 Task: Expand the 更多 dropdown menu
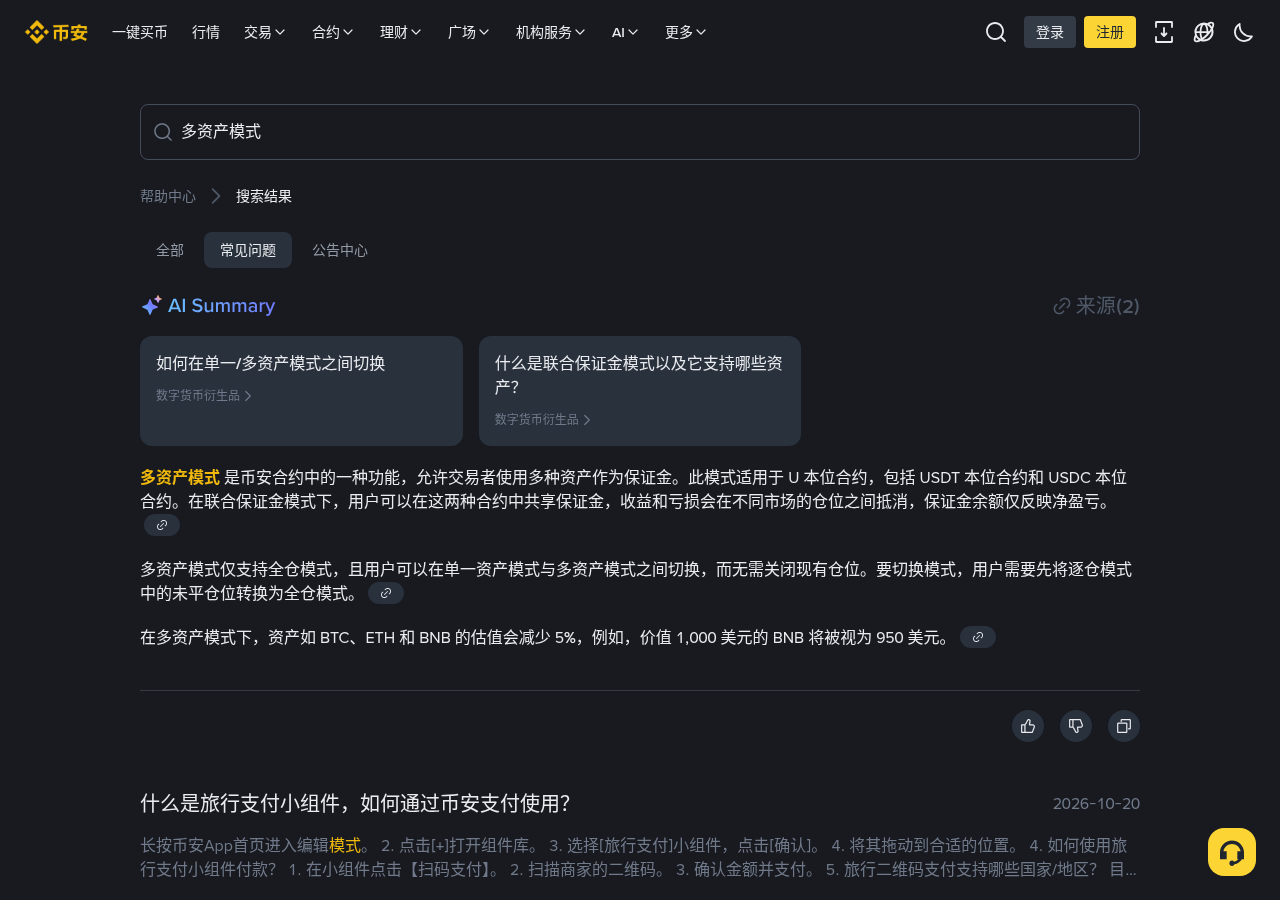click(x=686, y=32)
